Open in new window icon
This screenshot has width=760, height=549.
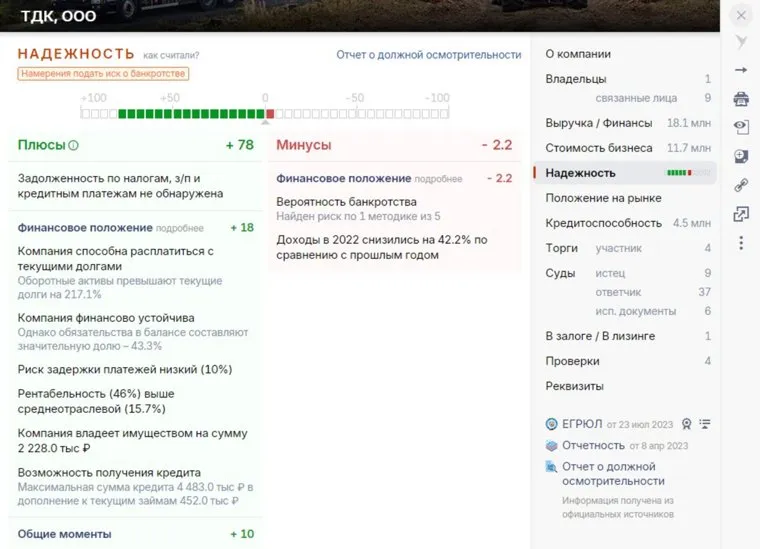pyautogui.click(x=741, y=214)
